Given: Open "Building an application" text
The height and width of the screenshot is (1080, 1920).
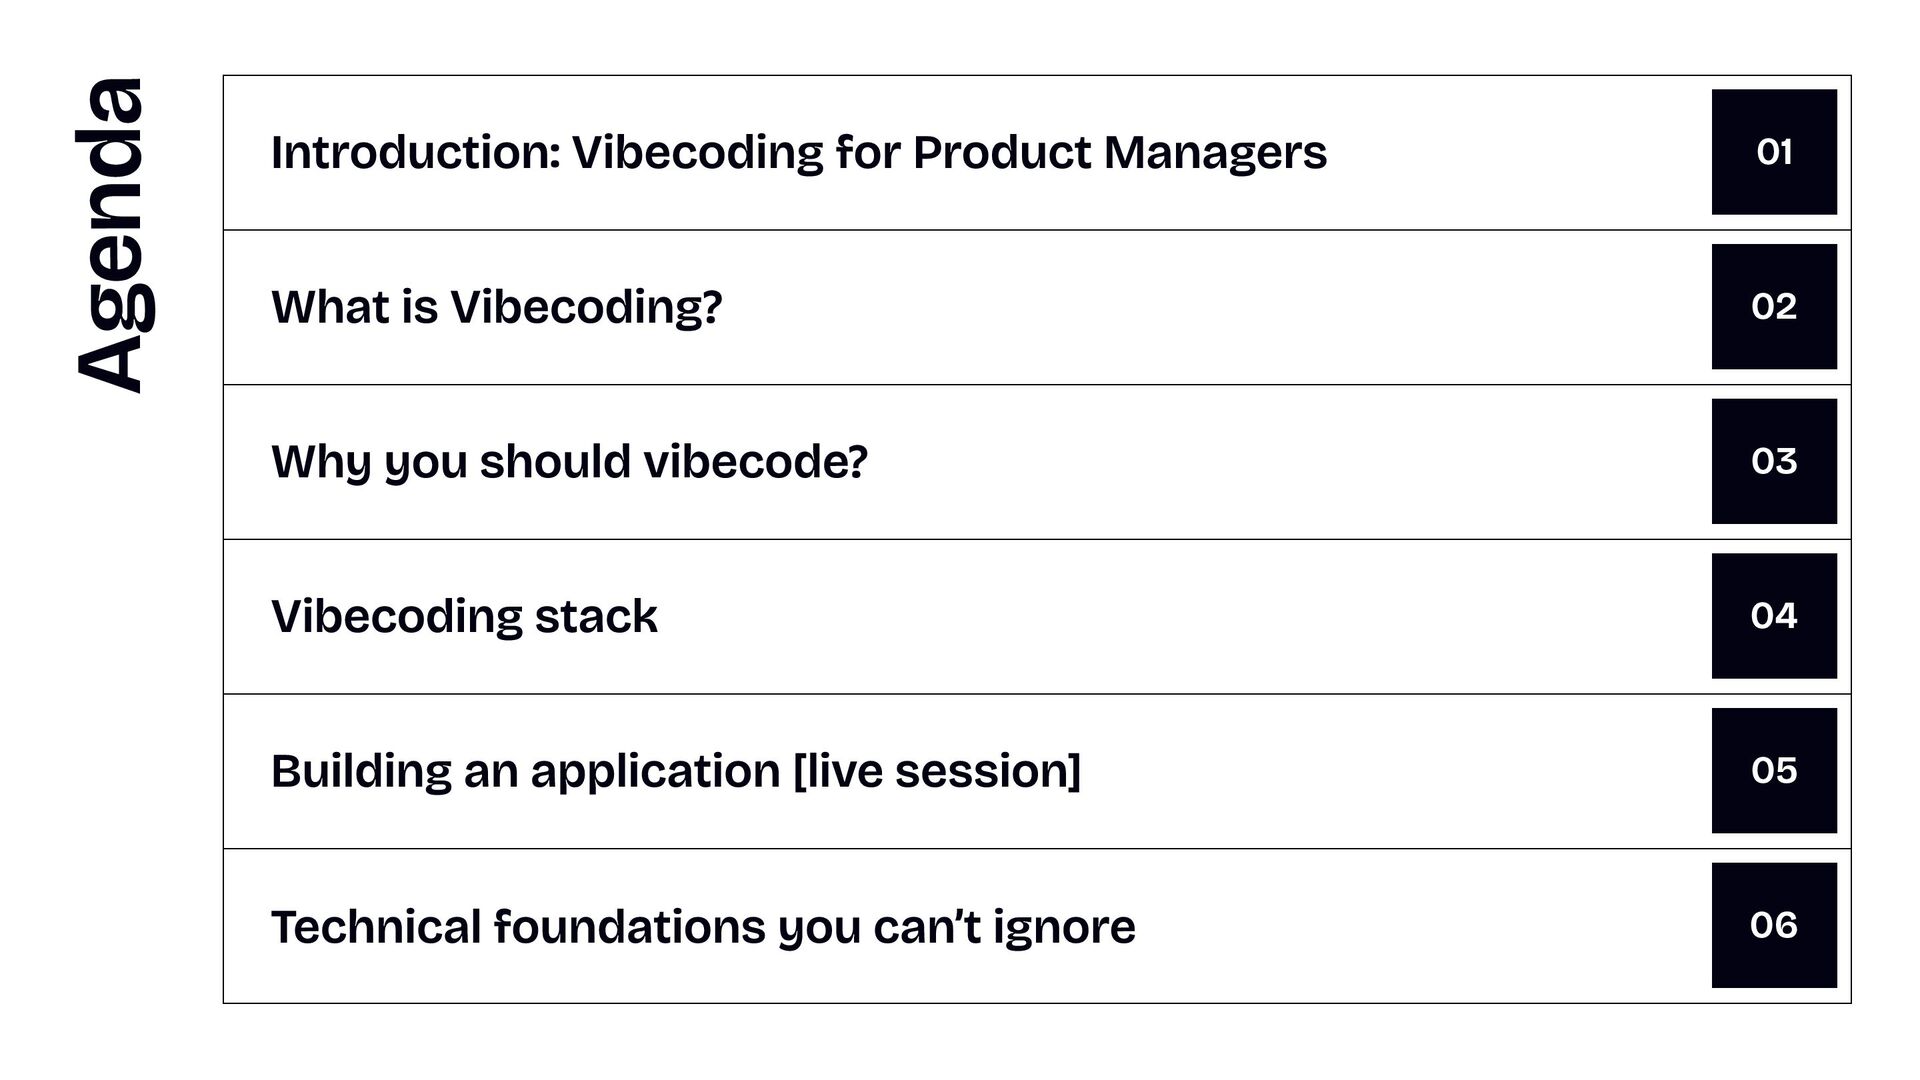Looking at the screenshot, I should tap(525, 771).
